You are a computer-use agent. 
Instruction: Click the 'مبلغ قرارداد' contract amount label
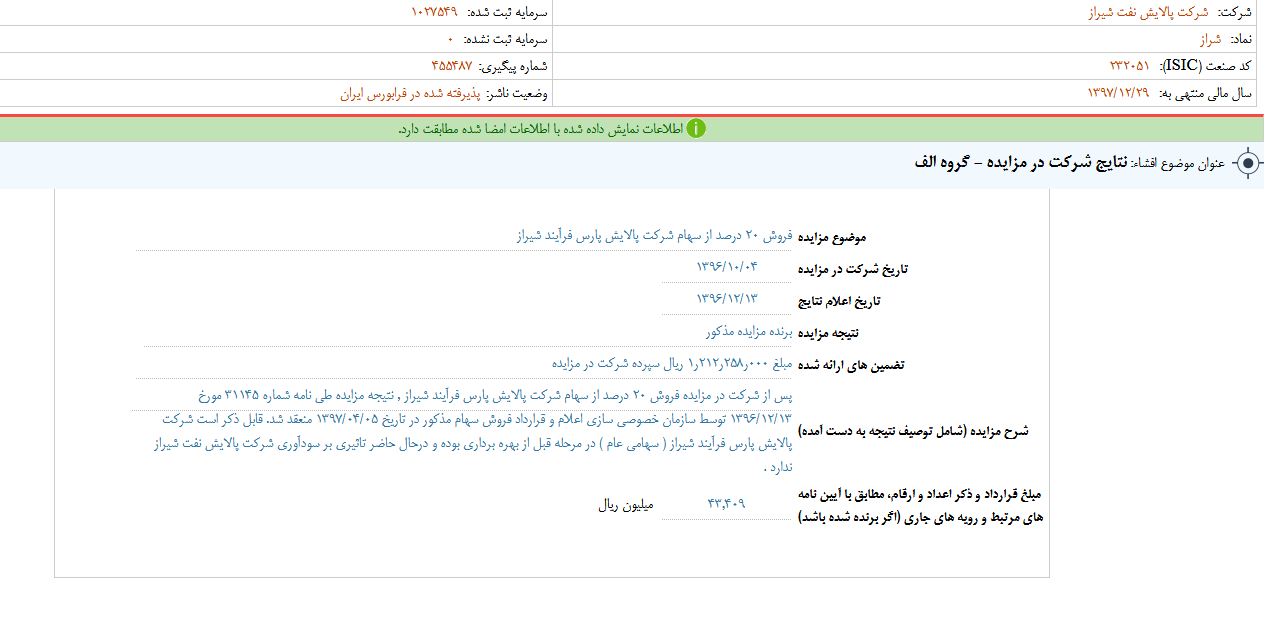(921, 506)
